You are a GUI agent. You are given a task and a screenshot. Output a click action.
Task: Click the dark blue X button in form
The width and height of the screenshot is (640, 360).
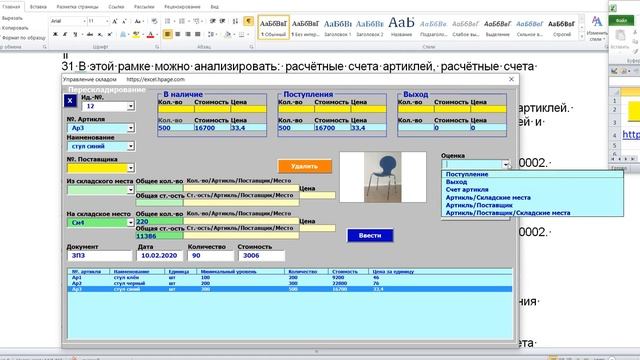(70, 101)
